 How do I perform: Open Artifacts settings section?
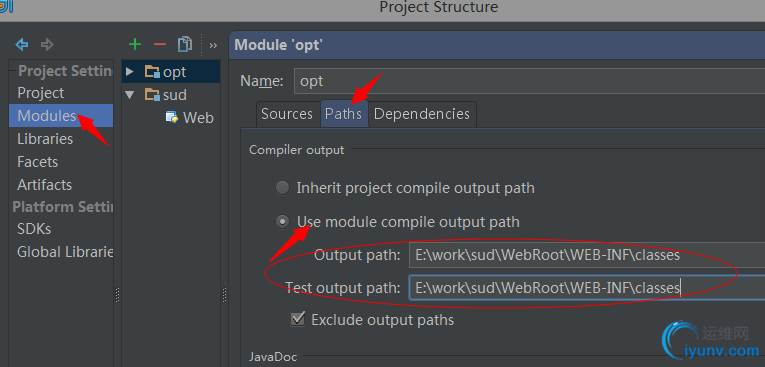(x=44, y=185)
